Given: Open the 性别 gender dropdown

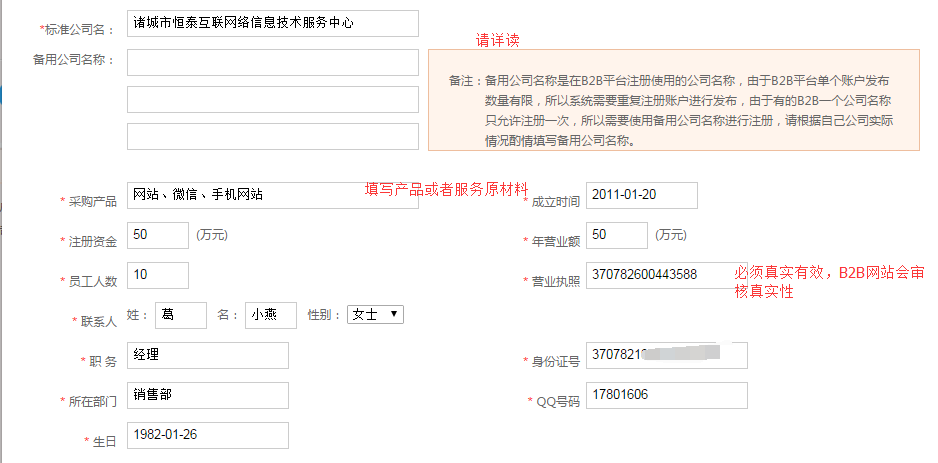Looking at the screenshot, I should tap(375, 314).
